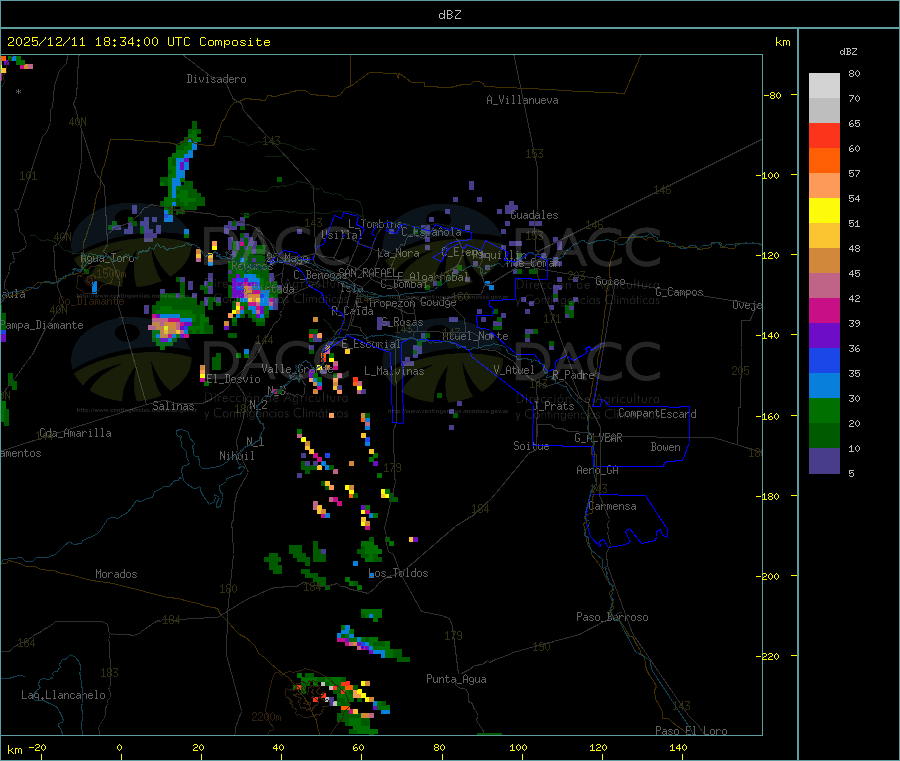This screenshot has width=900, height=761.
Task: Select the Paso_Barroso label
Action: click(x=612, y=617)
